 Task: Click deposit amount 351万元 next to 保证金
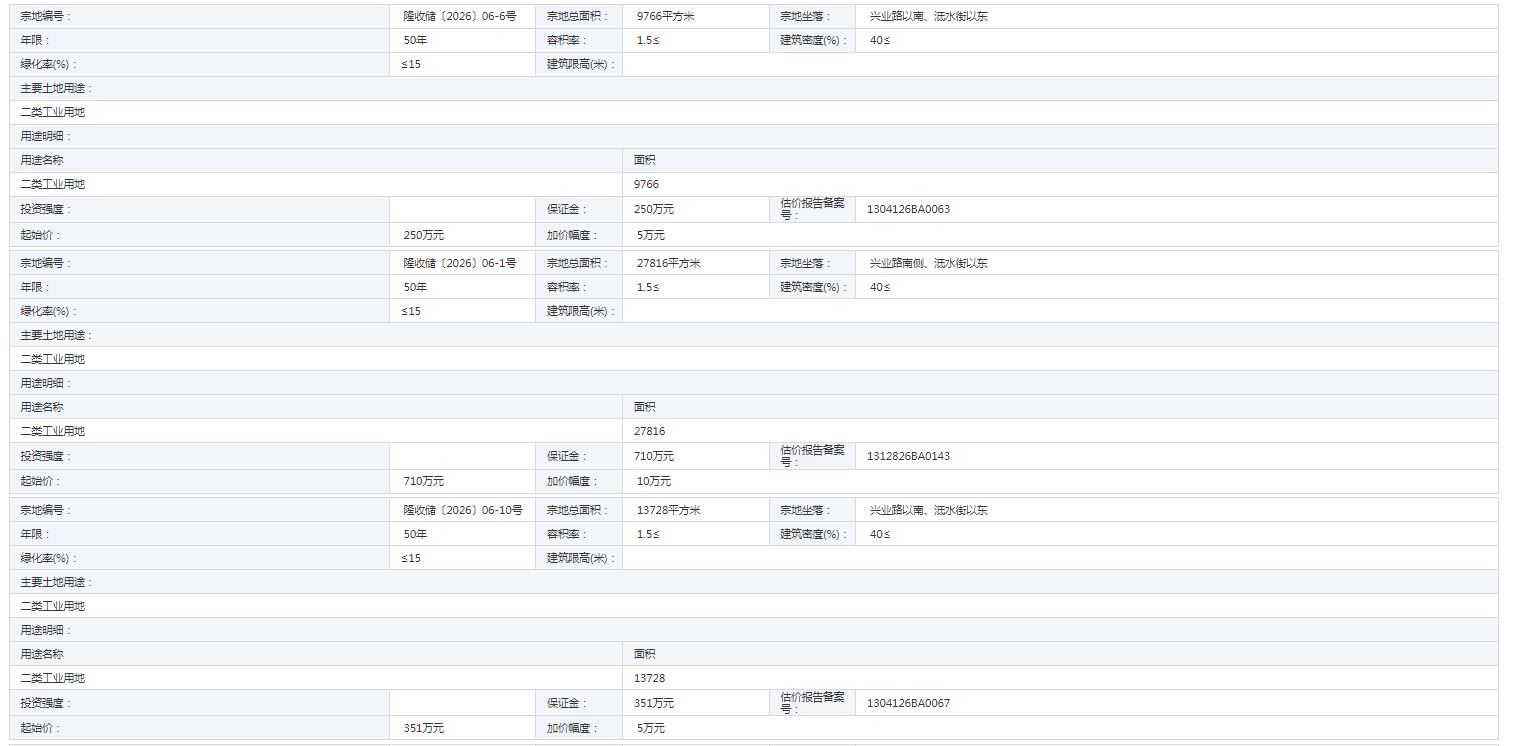click(x=654, y=704)
